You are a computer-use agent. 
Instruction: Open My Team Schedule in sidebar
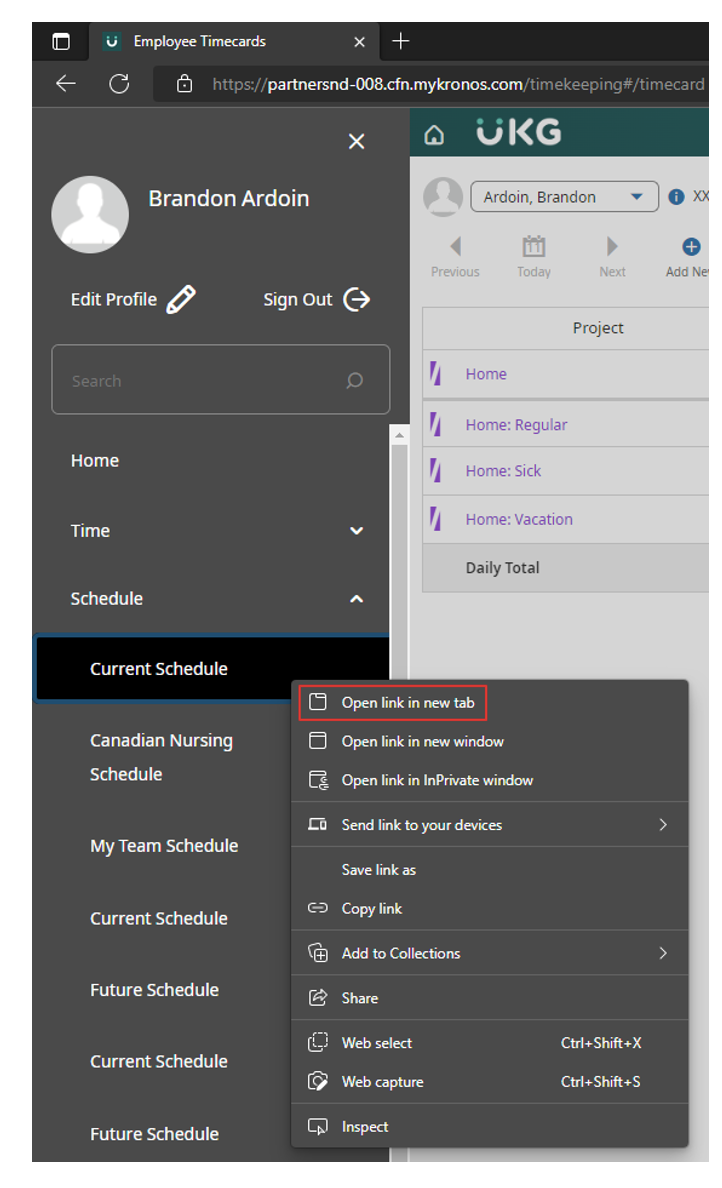tap(164, 846)
